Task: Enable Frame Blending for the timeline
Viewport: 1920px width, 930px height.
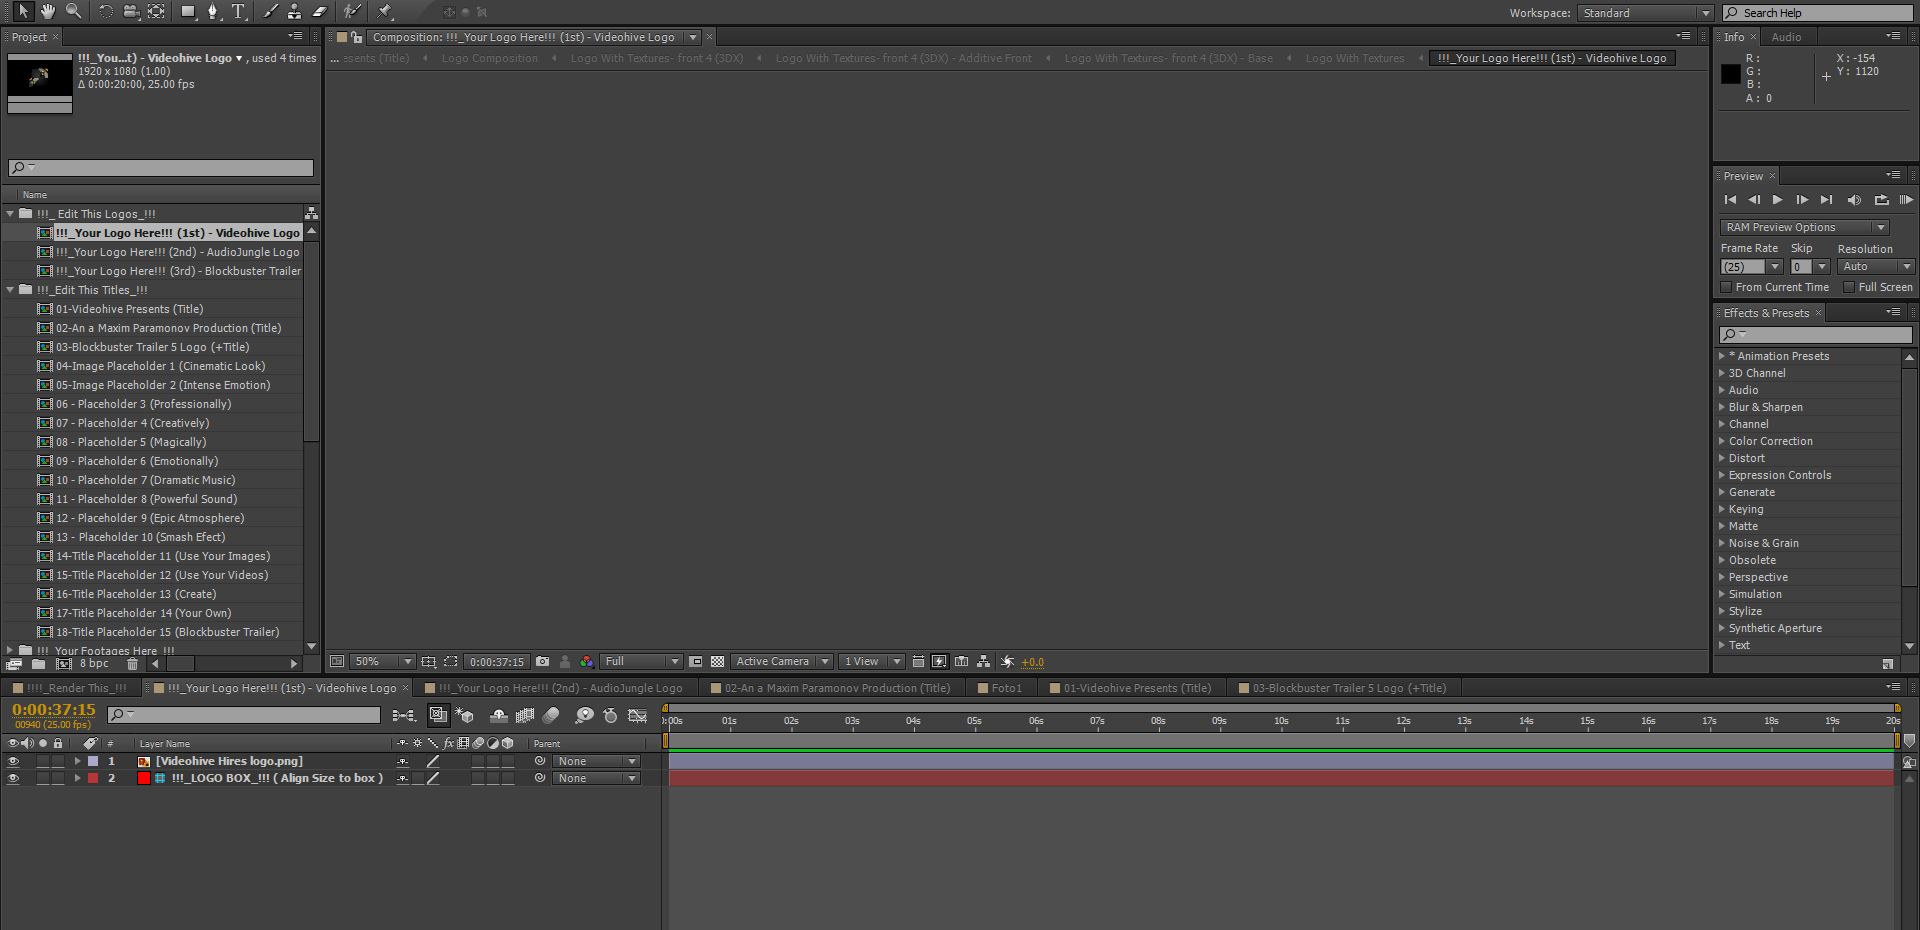Action: [524, 715]
